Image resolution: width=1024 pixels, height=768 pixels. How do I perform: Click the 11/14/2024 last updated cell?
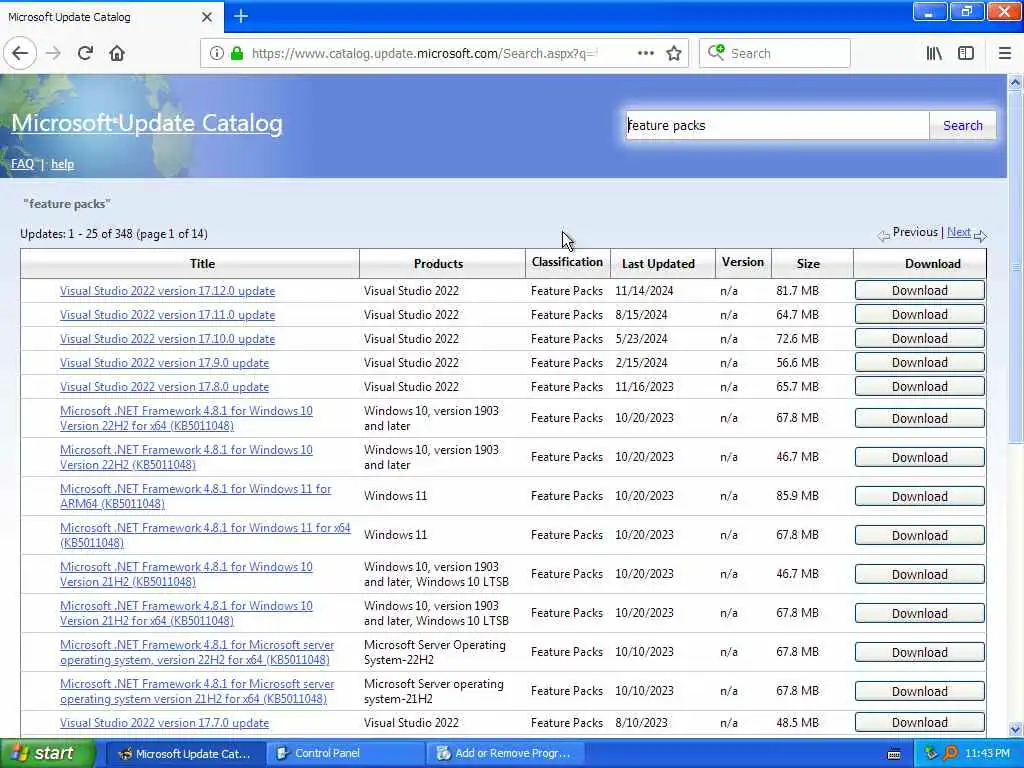[644, 291]
